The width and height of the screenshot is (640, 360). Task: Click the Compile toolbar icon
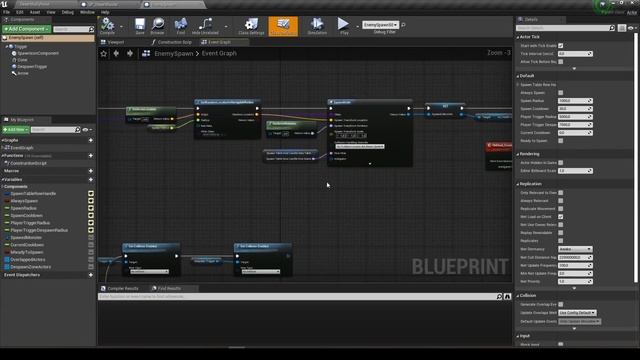pos(107,24)
